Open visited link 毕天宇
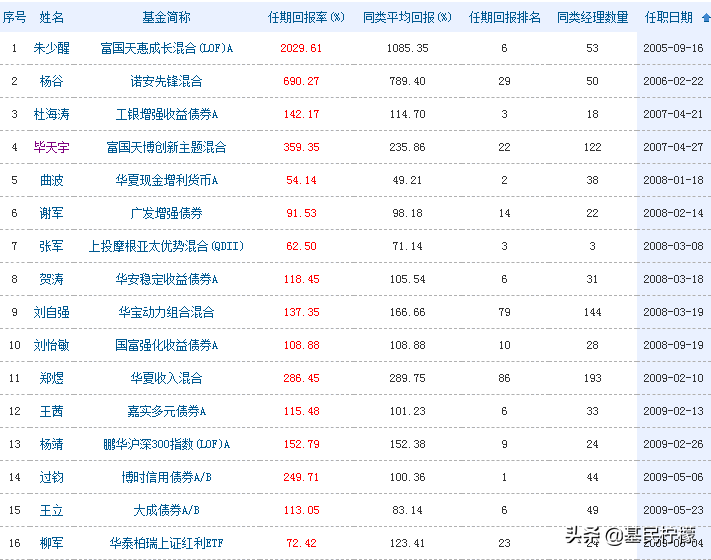The height and width of the screenshot is (560, 711). click(x=51, y=147)
